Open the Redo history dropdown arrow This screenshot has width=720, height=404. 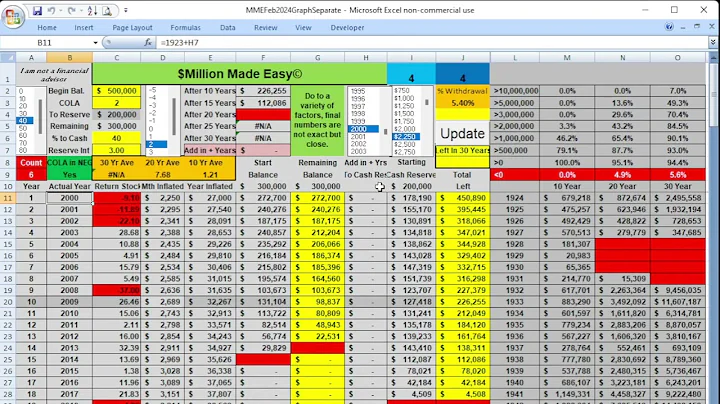[x=81, y=10]
